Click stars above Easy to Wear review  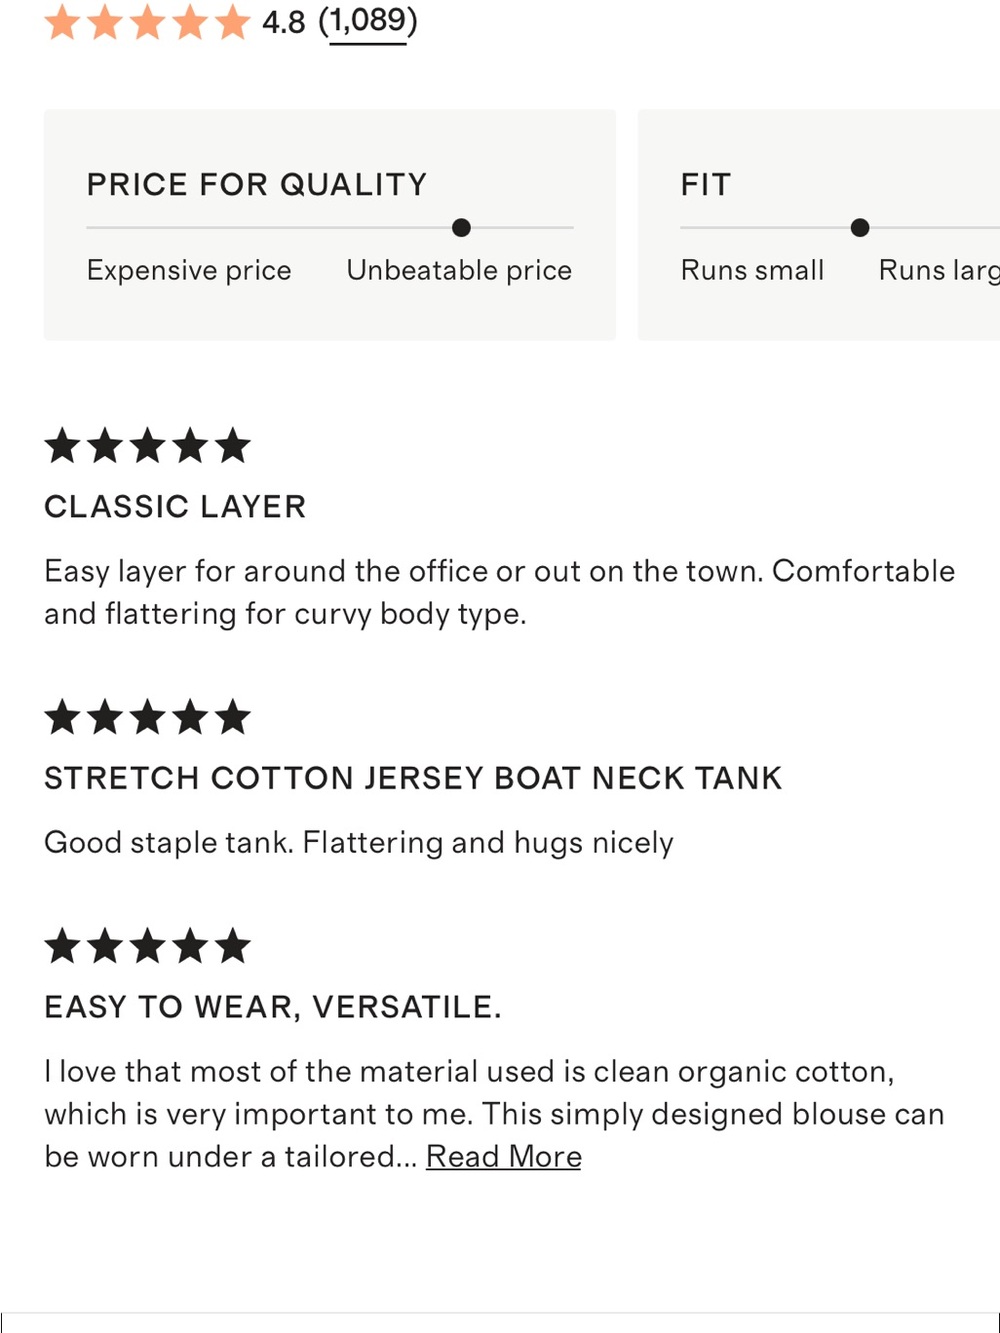[148, 946]
